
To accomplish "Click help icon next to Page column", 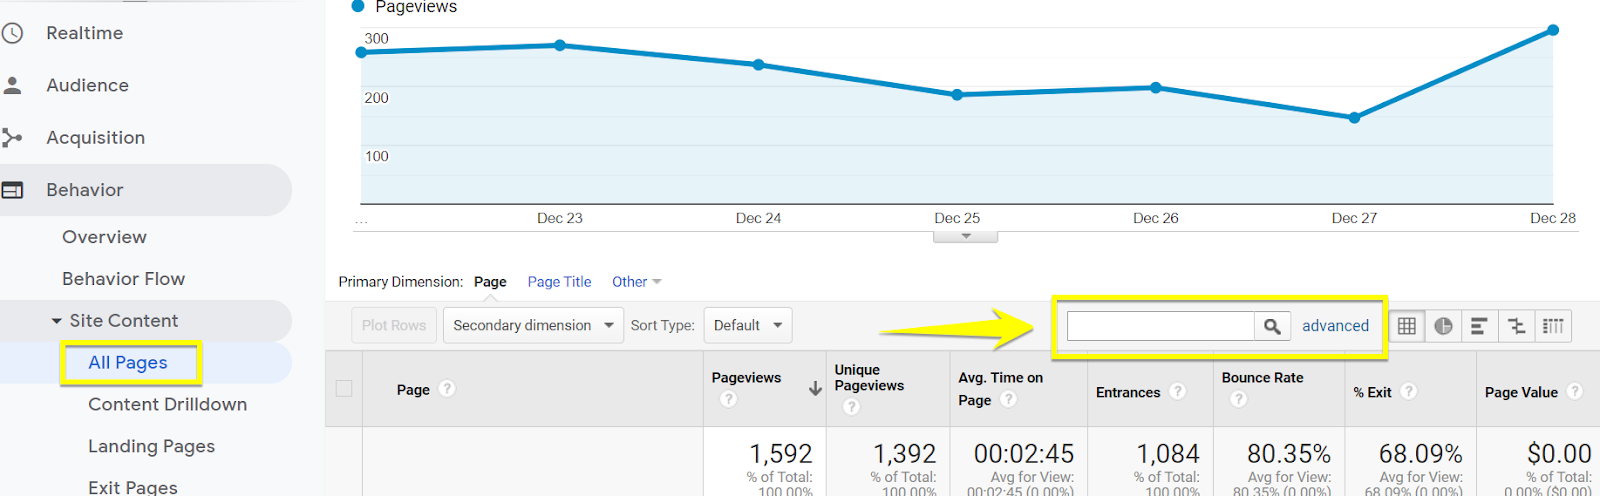I will pyautogui.click(x=447, y=389).
